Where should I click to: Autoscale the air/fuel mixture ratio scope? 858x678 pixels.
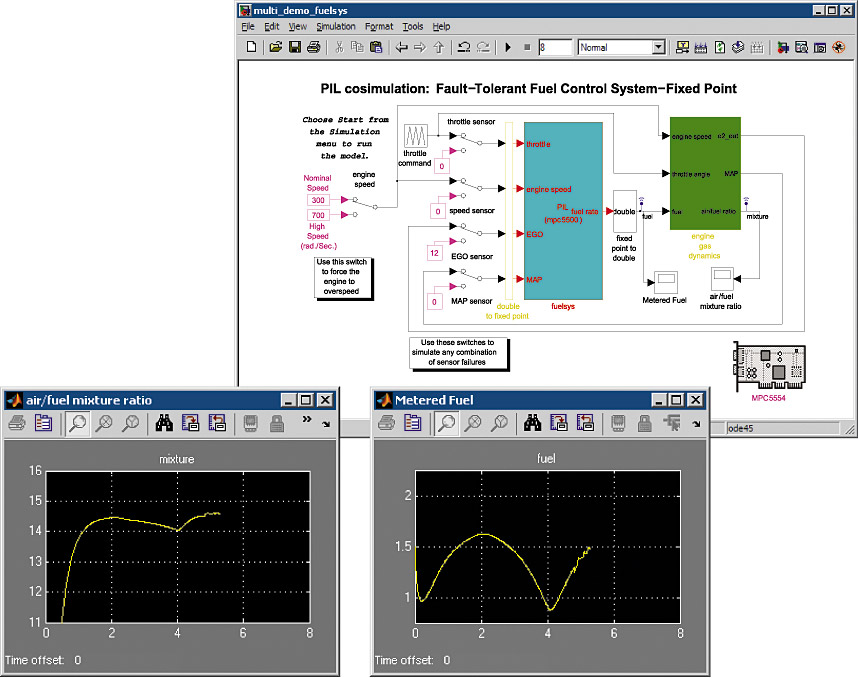(164, 423)
